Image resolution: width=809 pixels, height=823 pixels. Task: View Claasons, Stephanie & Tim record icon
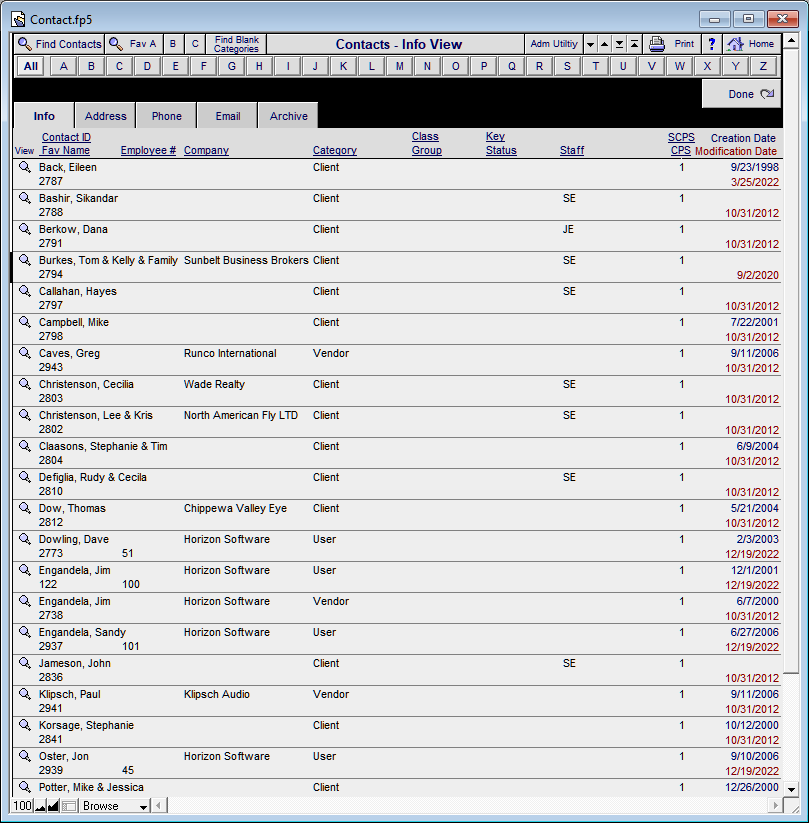coord(25,446)
